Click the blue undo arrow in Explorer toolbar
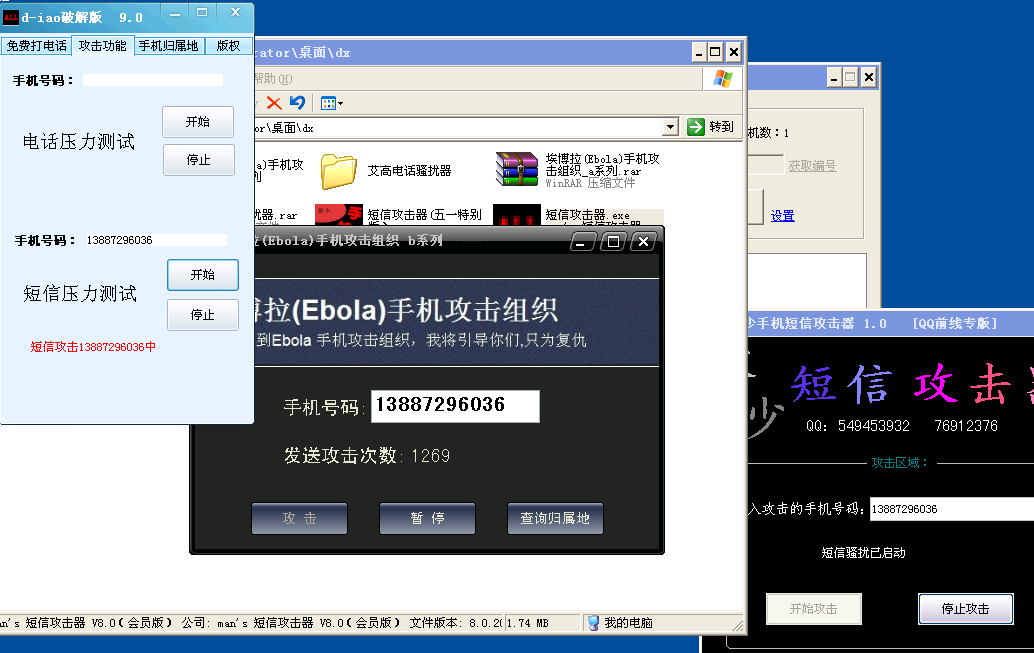This screenshot has width=1034, height=653. tap(297, 103)
